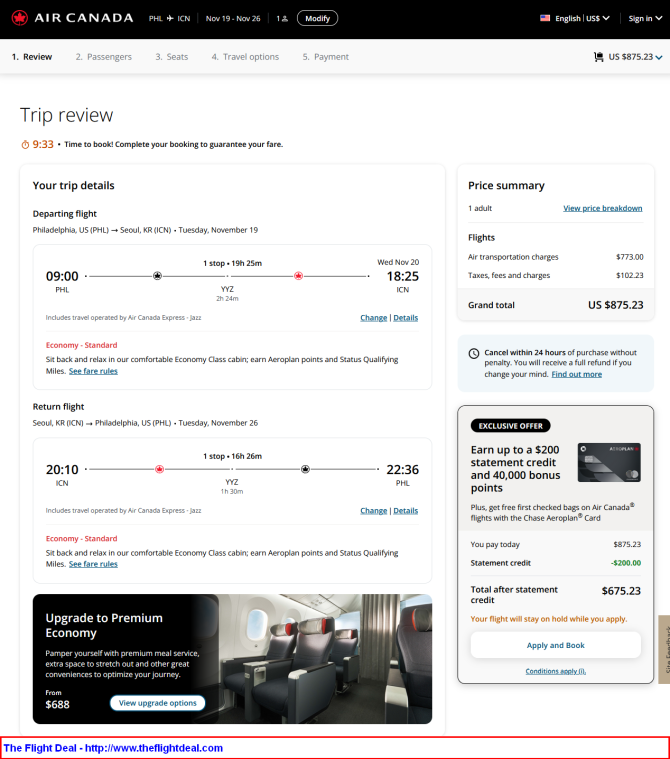
Task: Click the Trip review heading
Action: [66, 115]
